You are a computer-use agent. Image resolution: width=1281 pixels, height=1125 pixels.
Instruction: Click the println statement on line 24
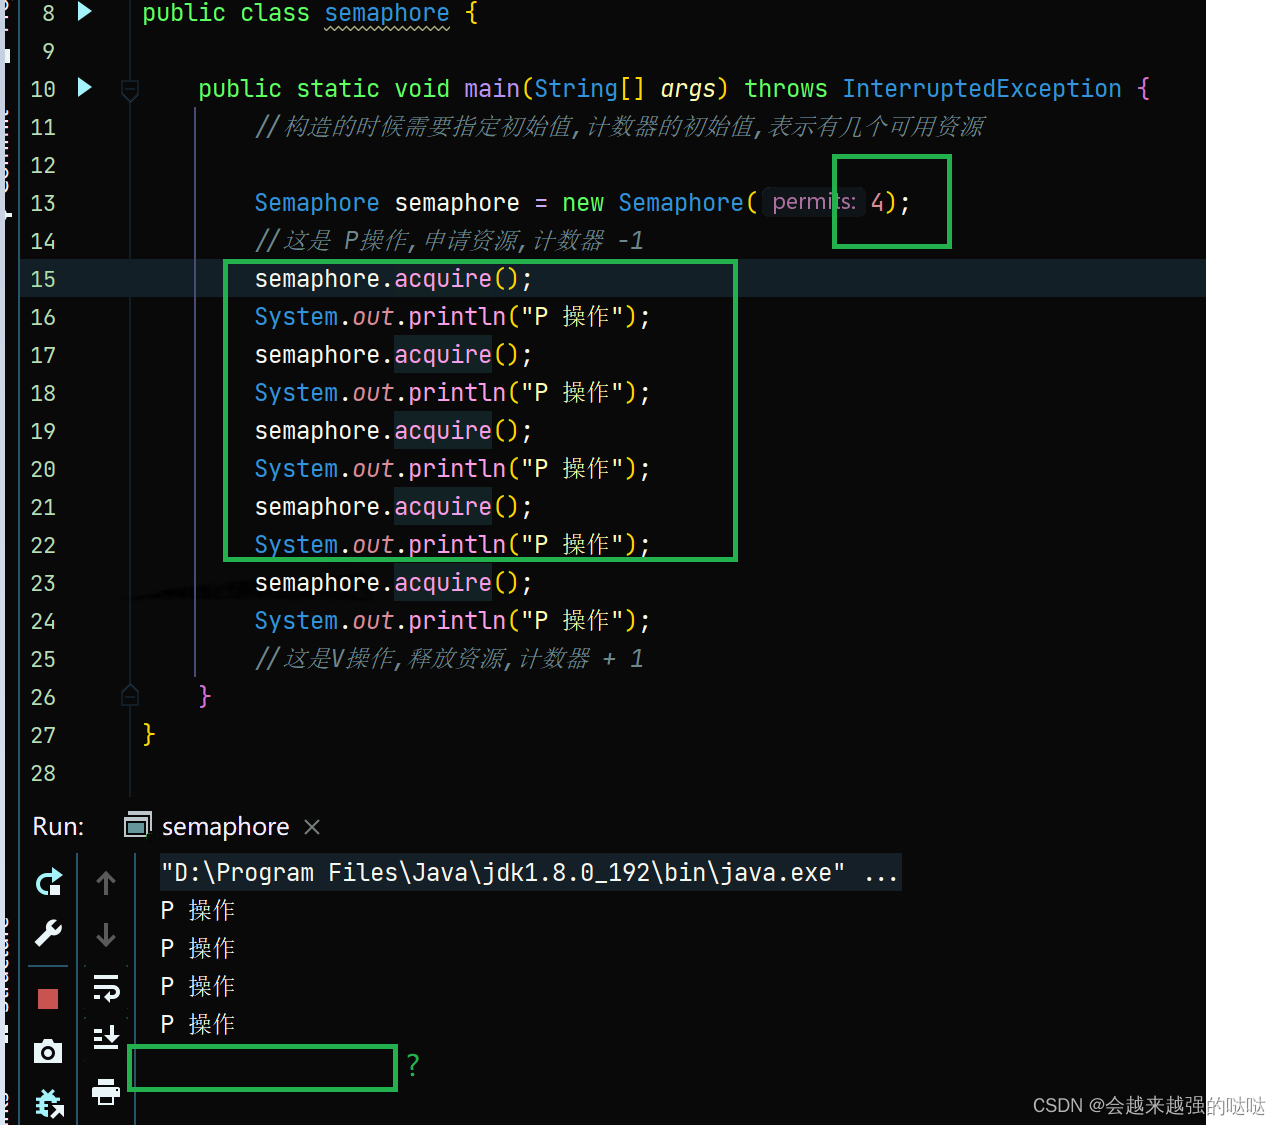[452, 621]
